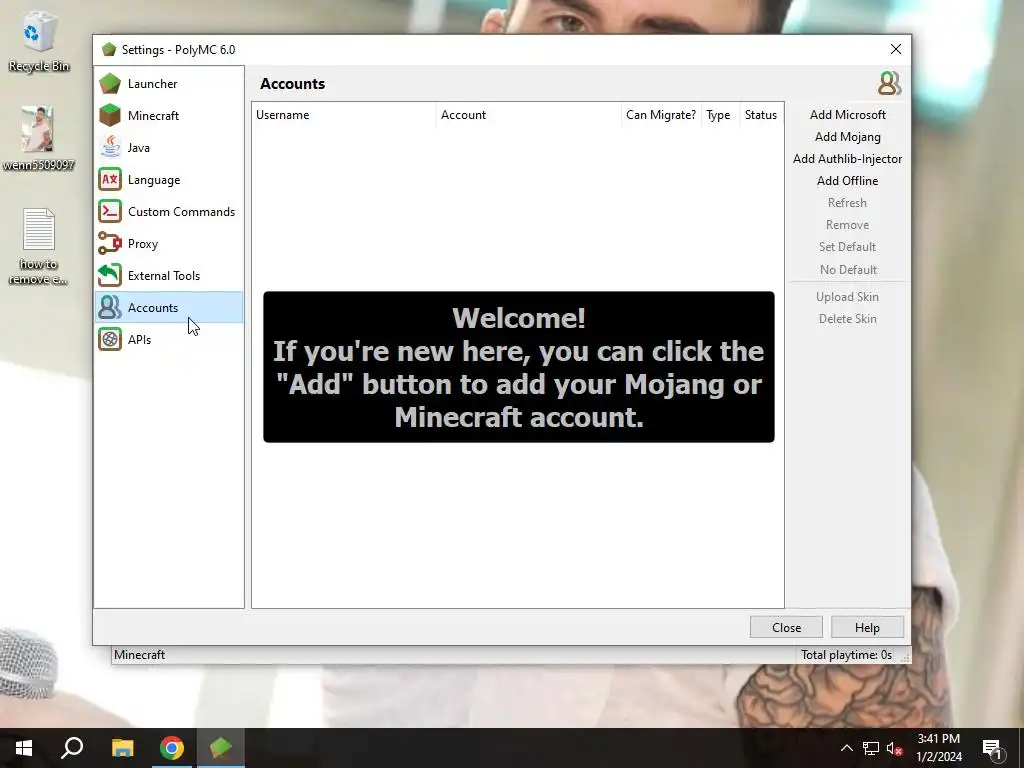Close the Settings window with X
The image size is (1024, 768).
pyautogui.click(x=896, y=50)
